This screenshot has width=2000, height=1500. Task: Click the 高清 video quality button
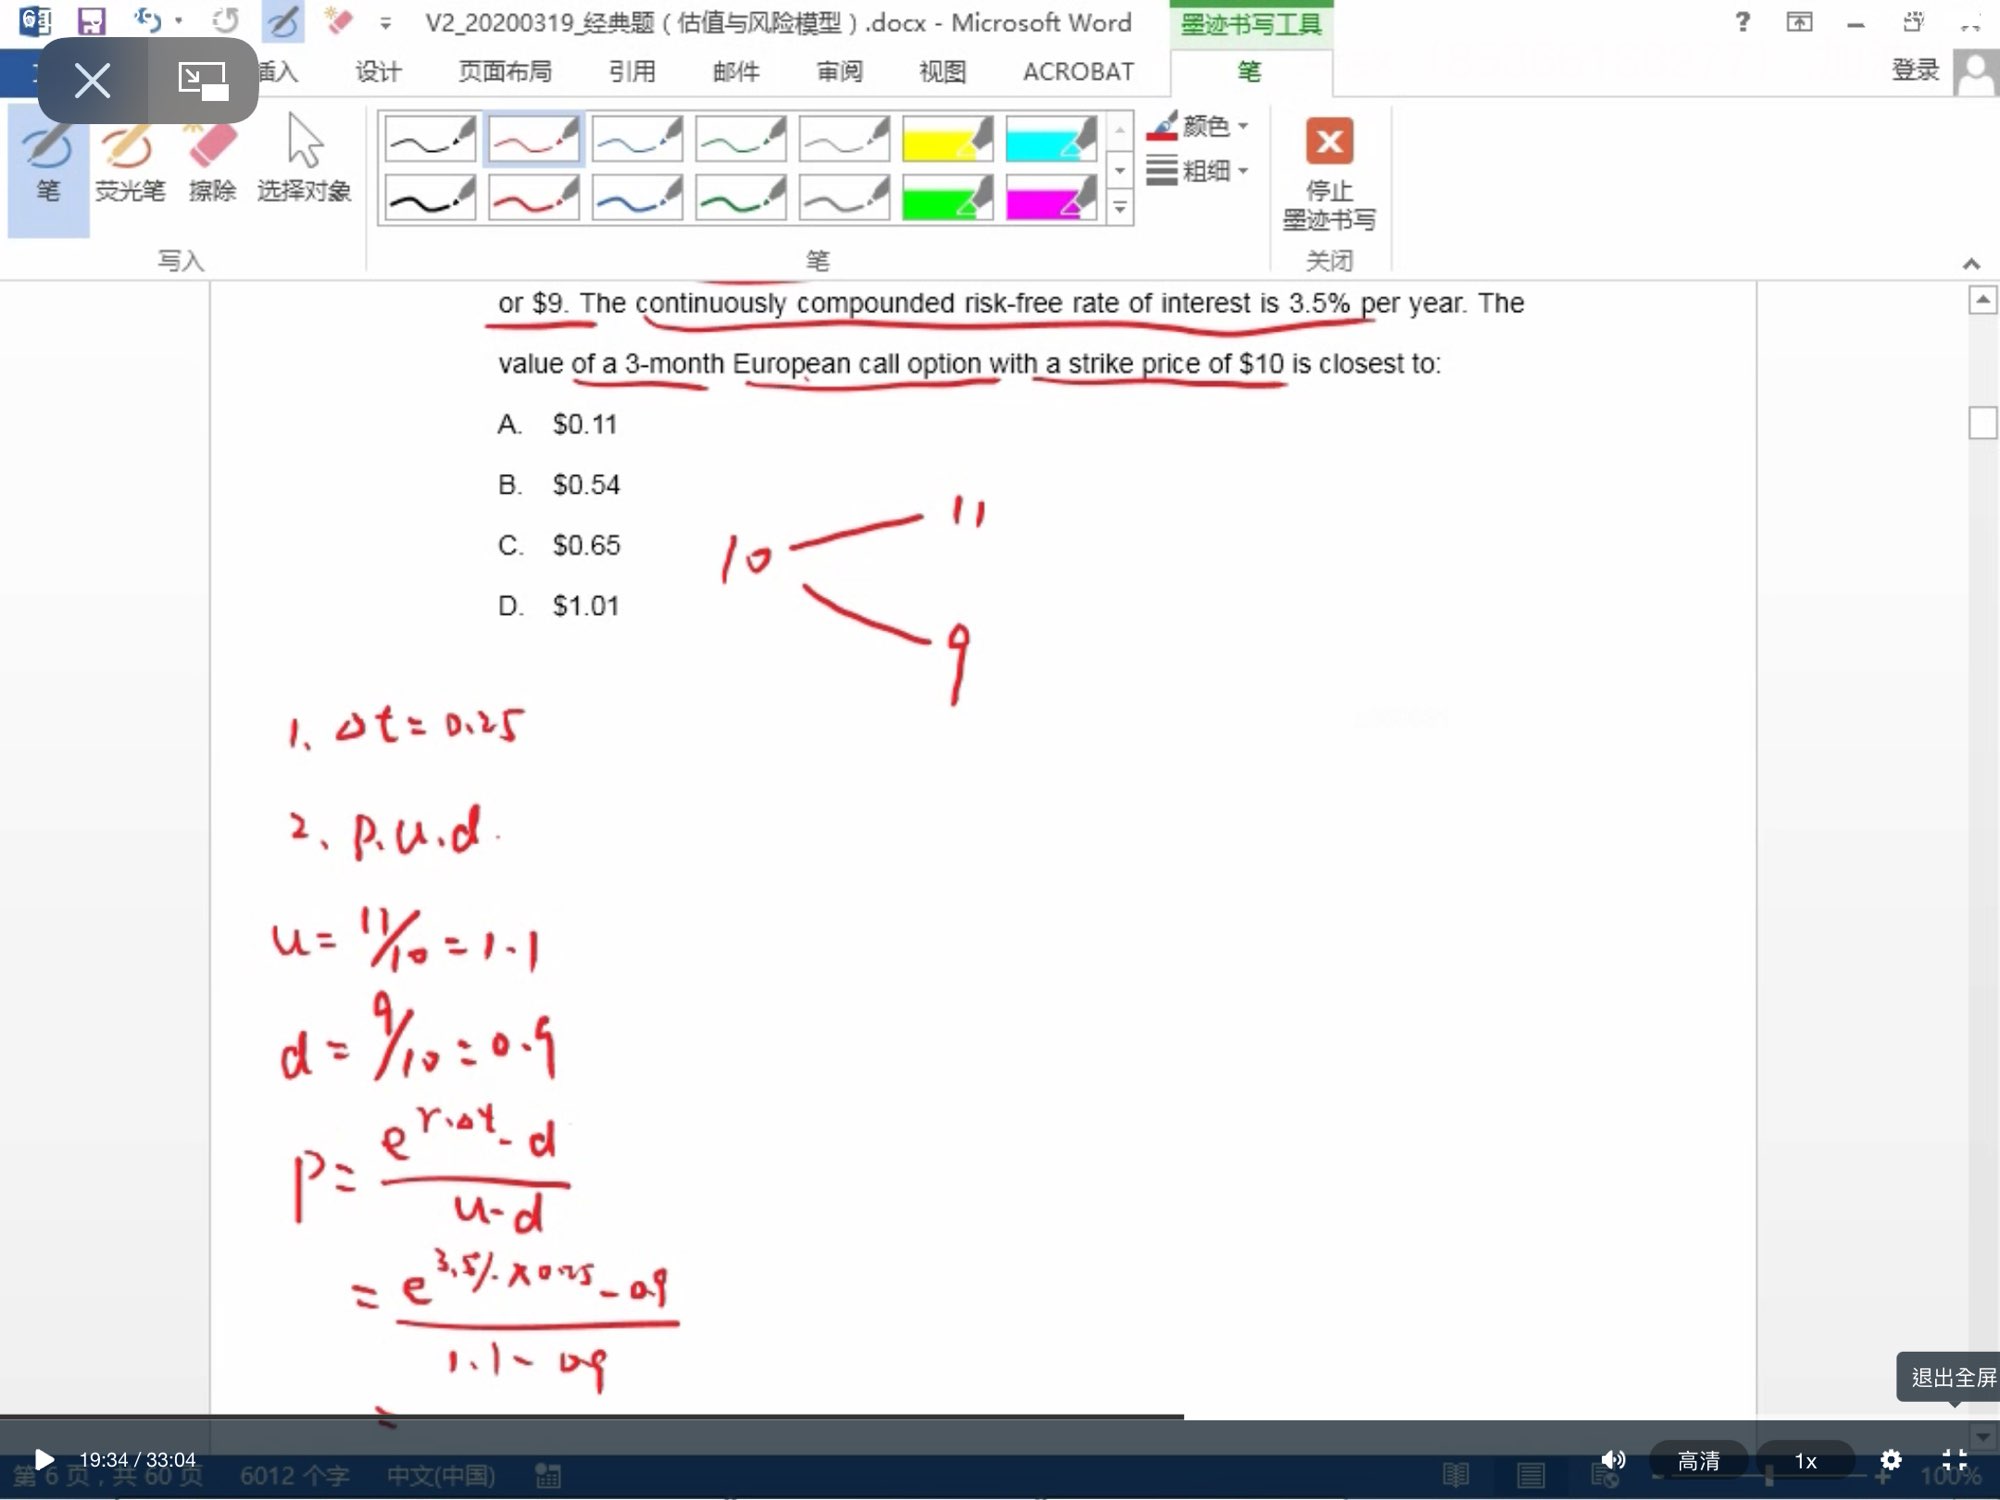point(1698,1461)
